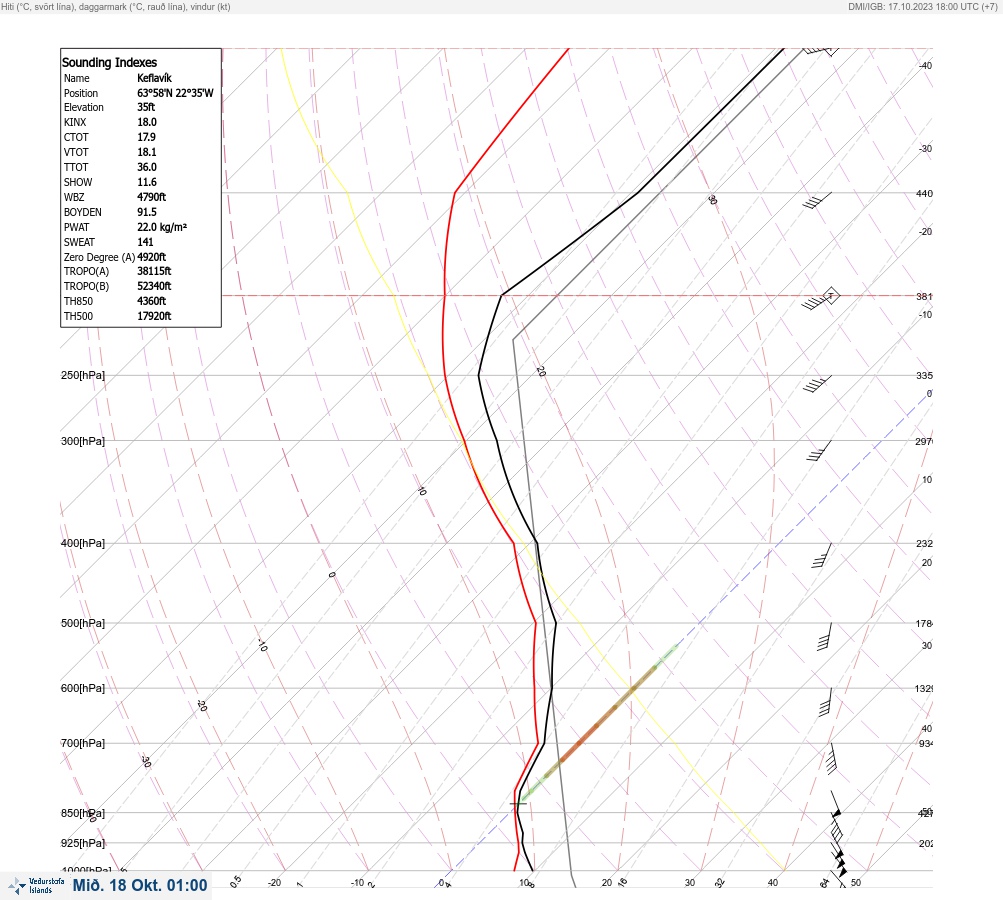The width and height of the screenshot is (1003, 900).
Task: Click the '700[hPa]' pressure label
Action: pos(83,743)
